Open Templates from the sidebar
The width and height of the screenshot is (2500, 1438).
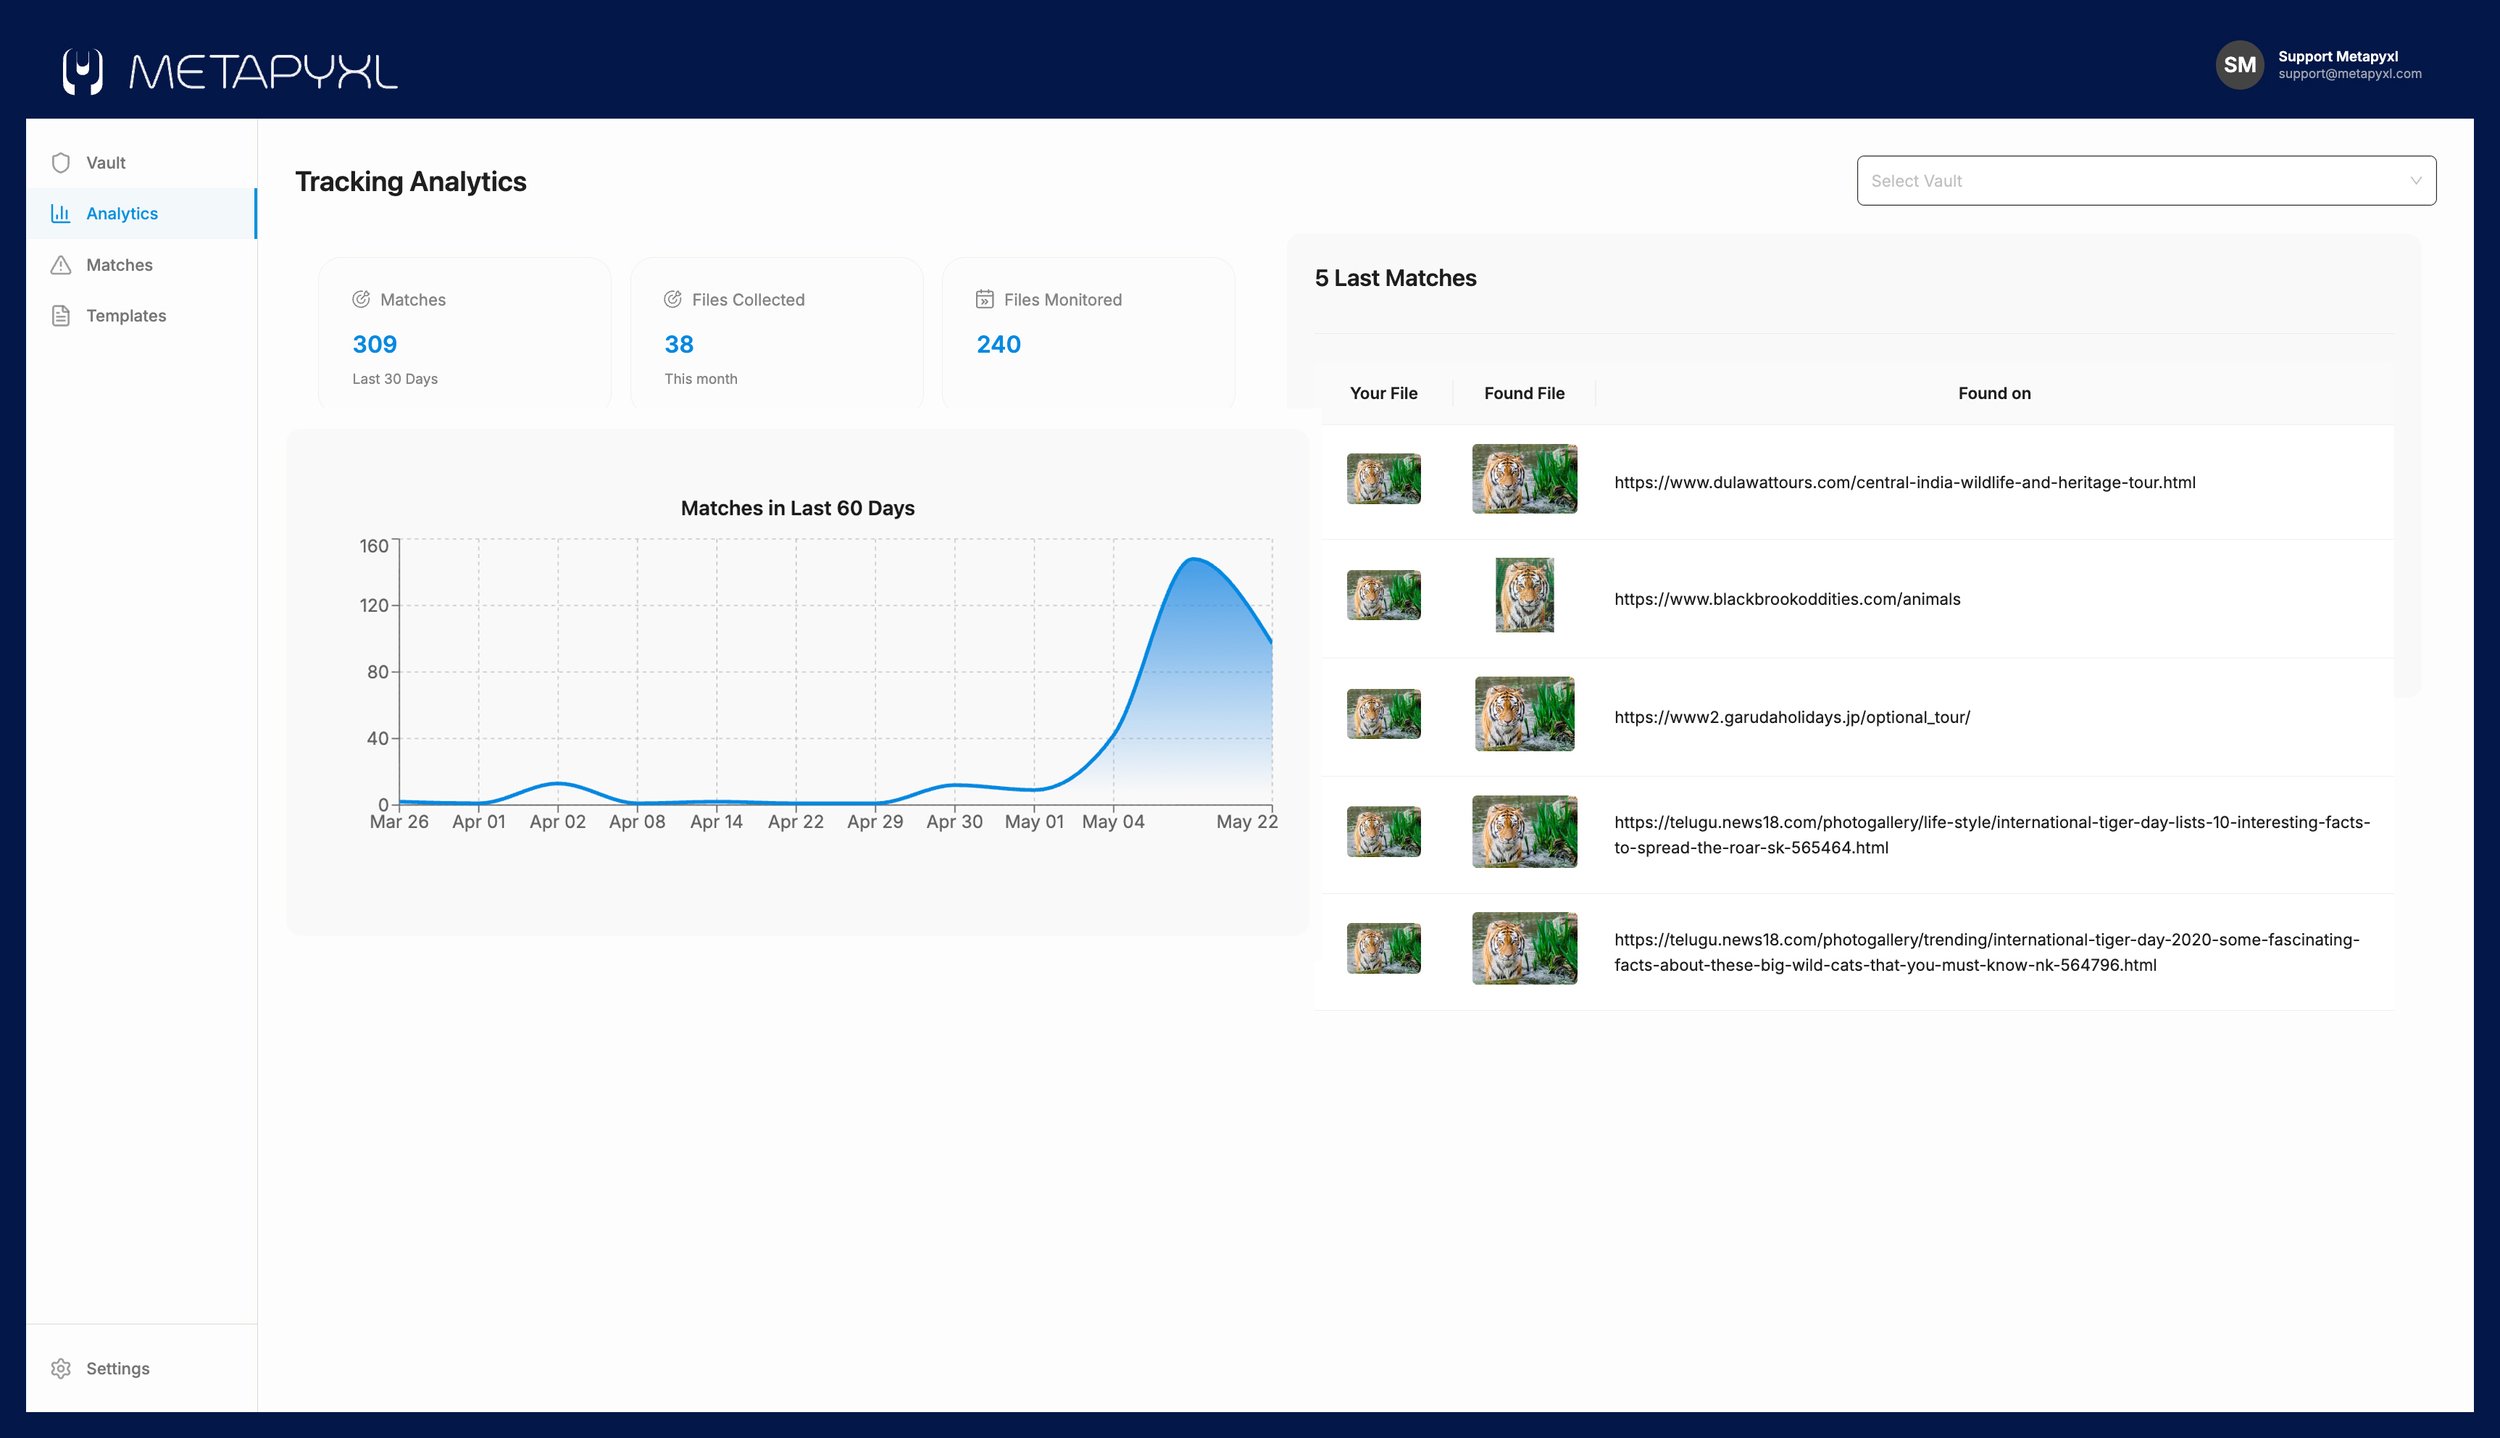coord(141,316)
